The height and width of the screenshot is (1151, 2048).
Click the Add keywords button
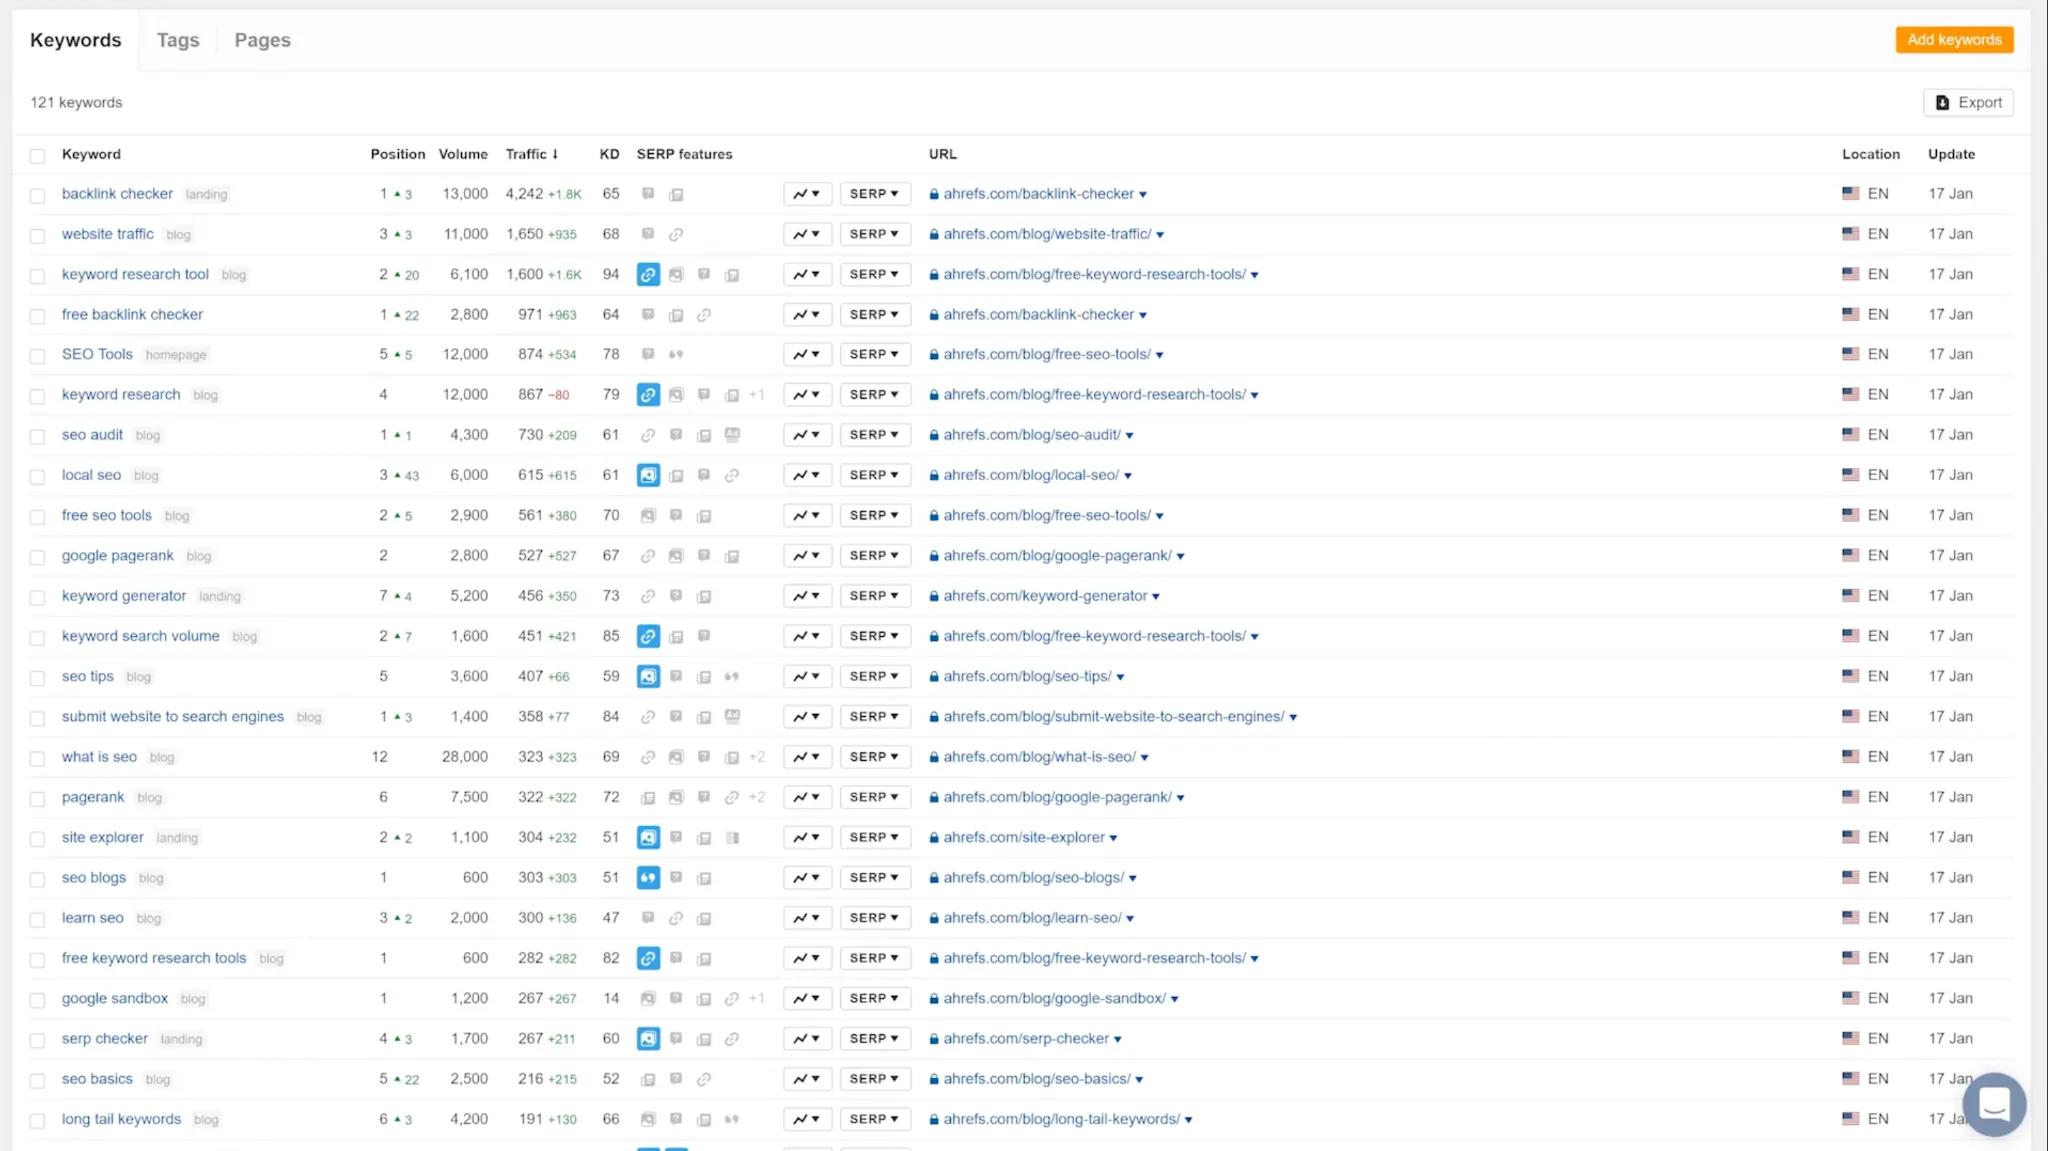click(1954, 40)
